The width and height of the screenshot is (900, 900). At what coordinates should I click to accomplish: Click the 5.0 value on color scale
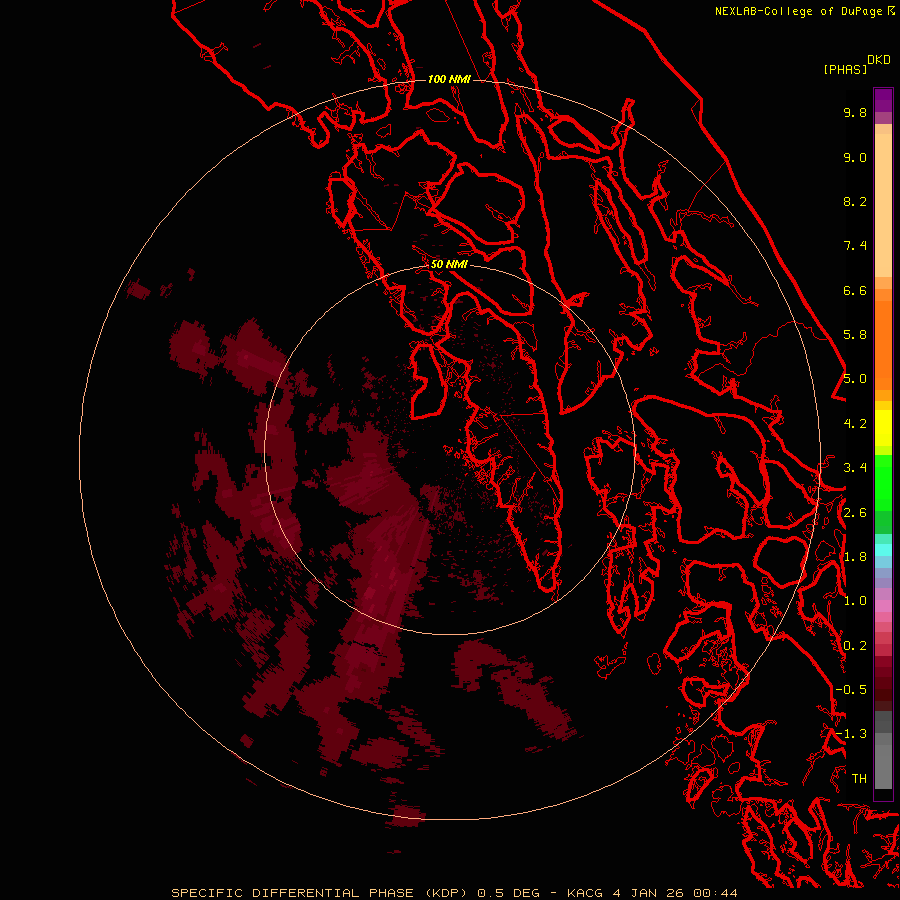[855, 379]
